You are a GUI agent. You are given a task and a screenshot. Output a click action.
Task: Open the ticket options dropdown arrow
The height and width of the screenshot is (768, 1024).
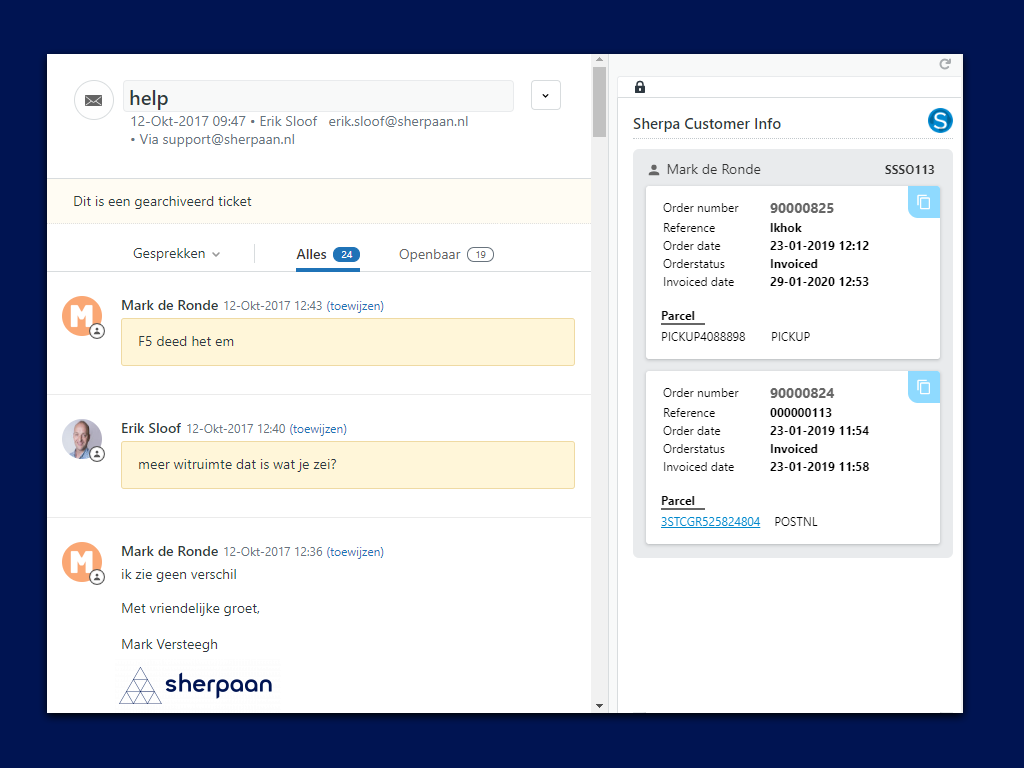(545, 96)
